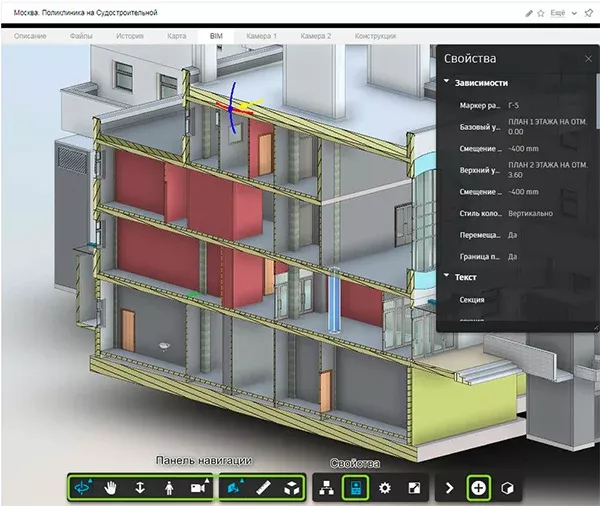Toggle the Properties panel button

354,488
